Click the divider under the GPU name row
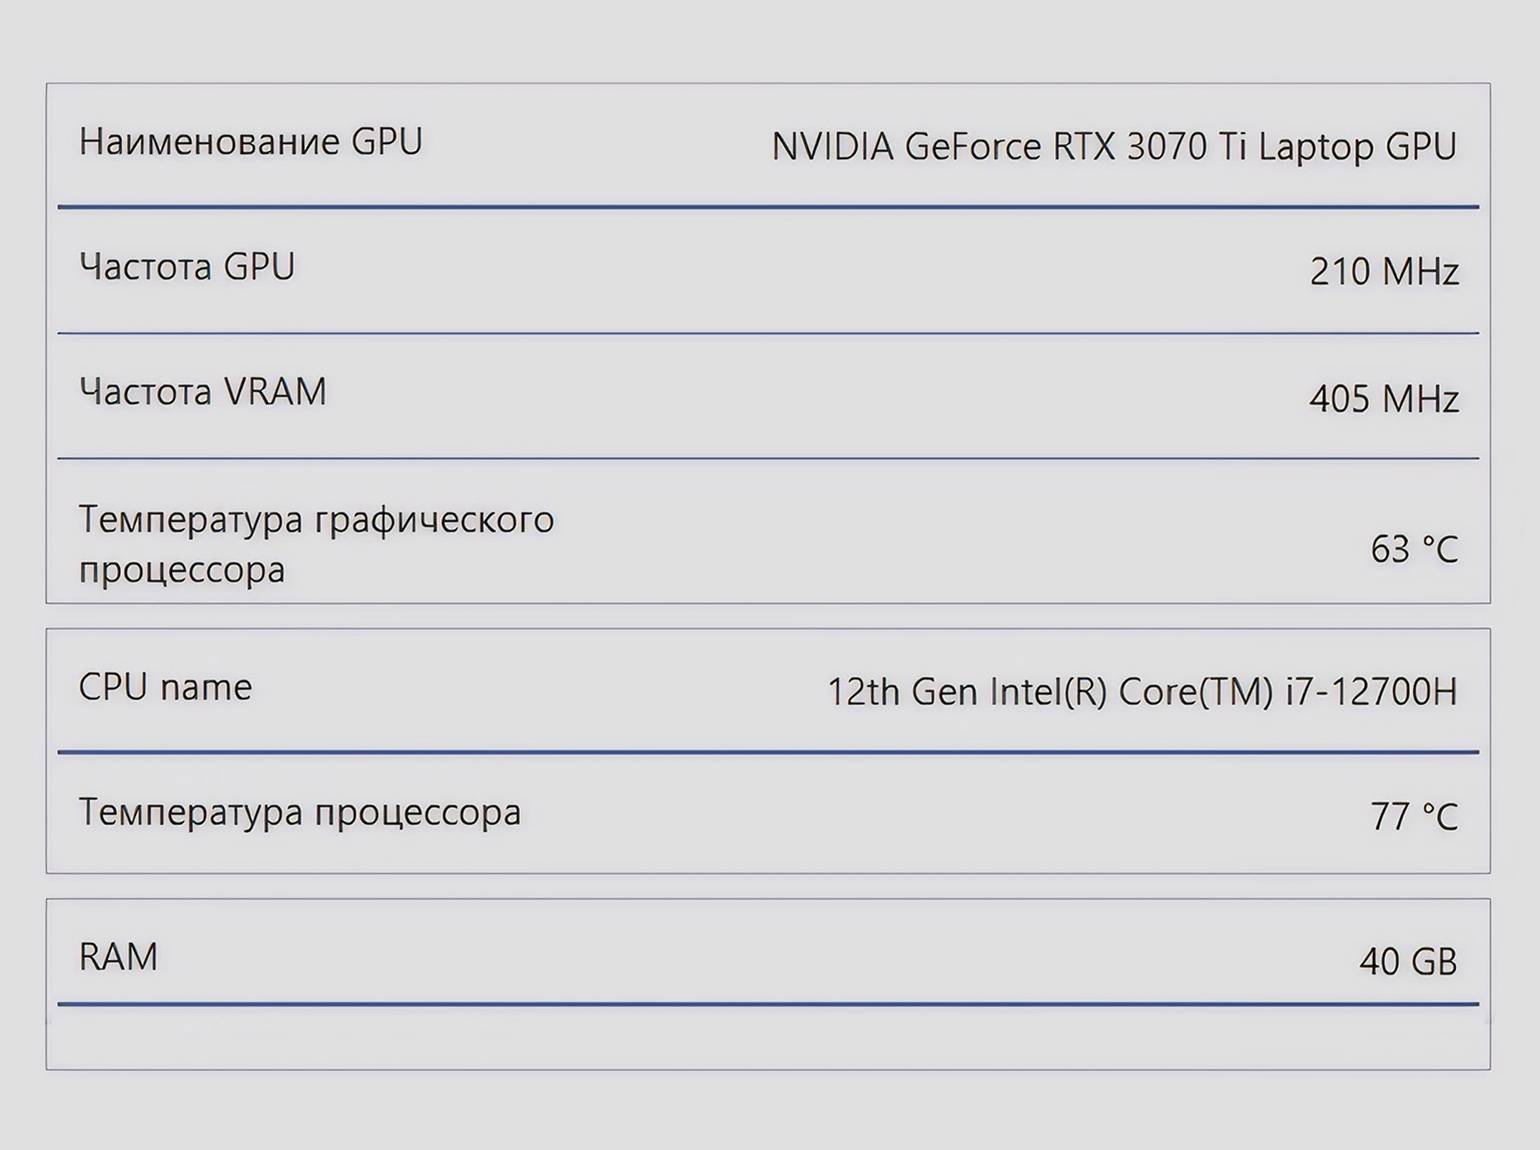This screenshot has width=1540, height=1150. (x=768, y=207)
